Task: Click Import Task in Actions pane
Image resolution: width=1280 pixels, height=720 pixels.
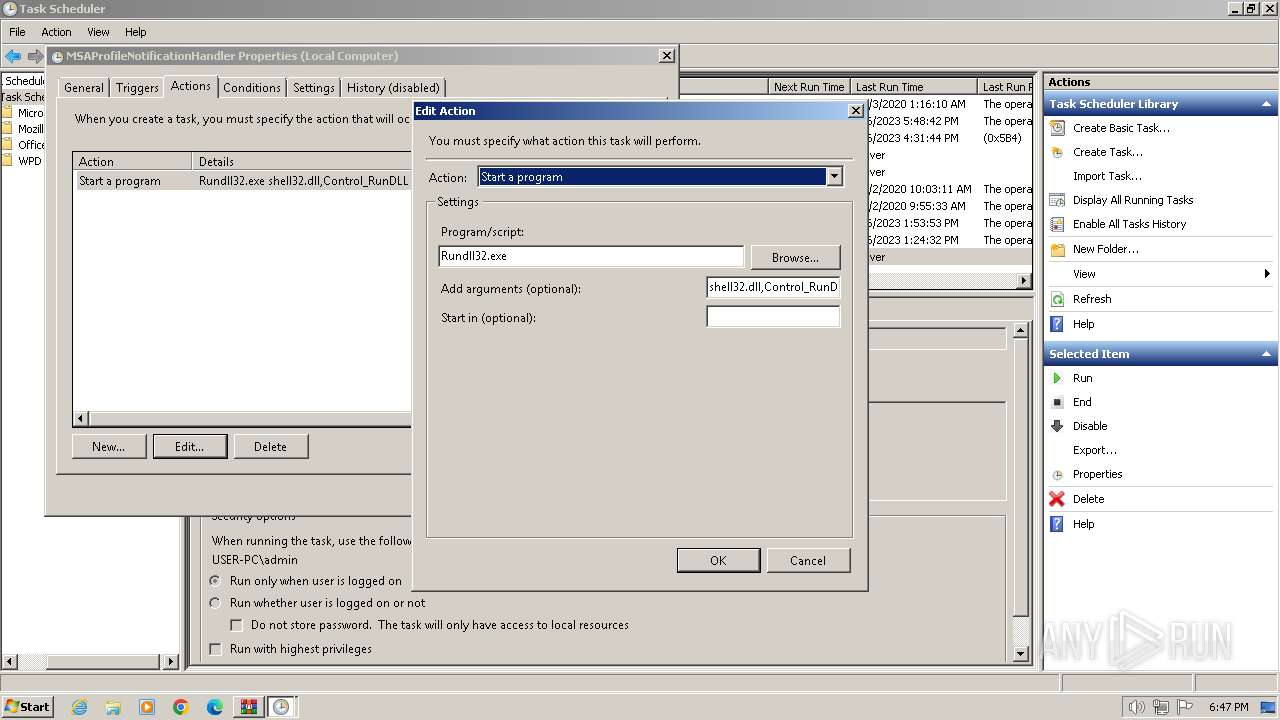Action: pyautogui.click(x=1107, y=176)
